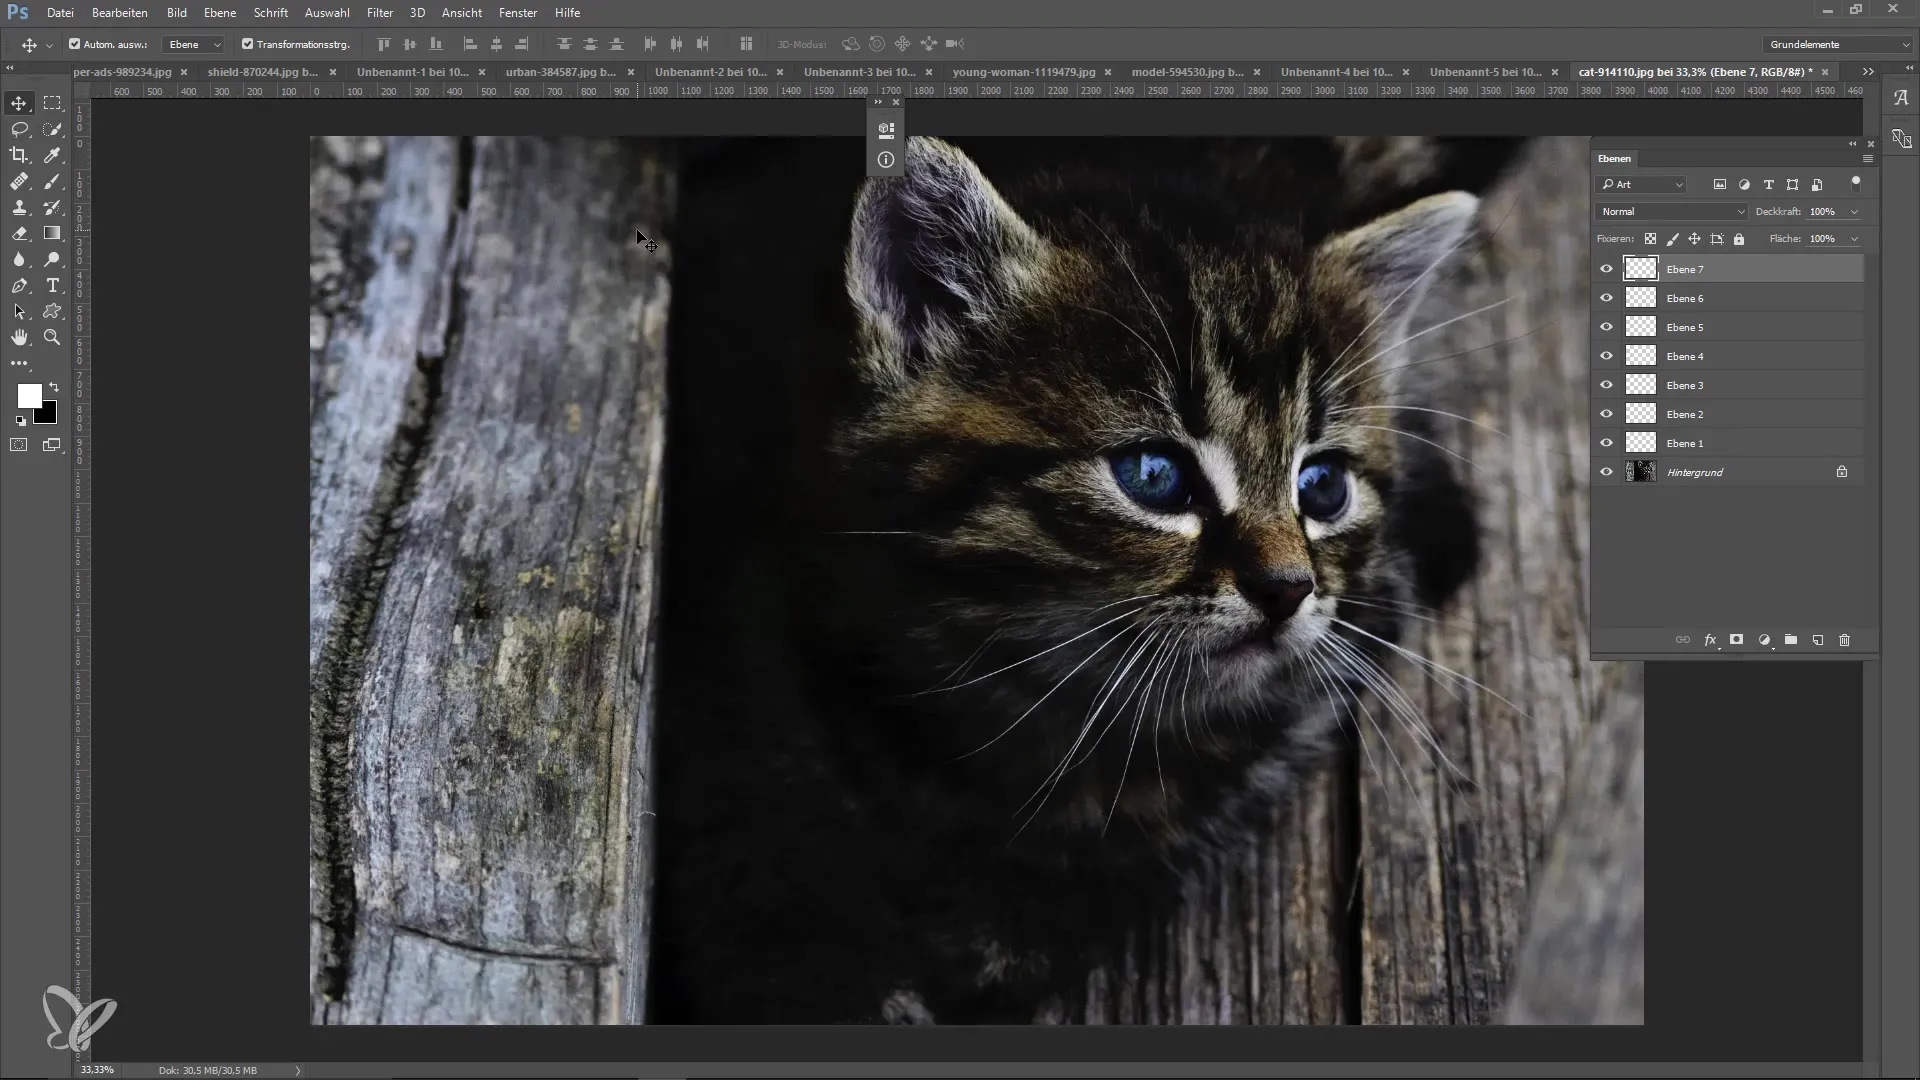Screen dimensions: 1920x1080
Task: Delete the selected layer
Action: [1845, 640]
